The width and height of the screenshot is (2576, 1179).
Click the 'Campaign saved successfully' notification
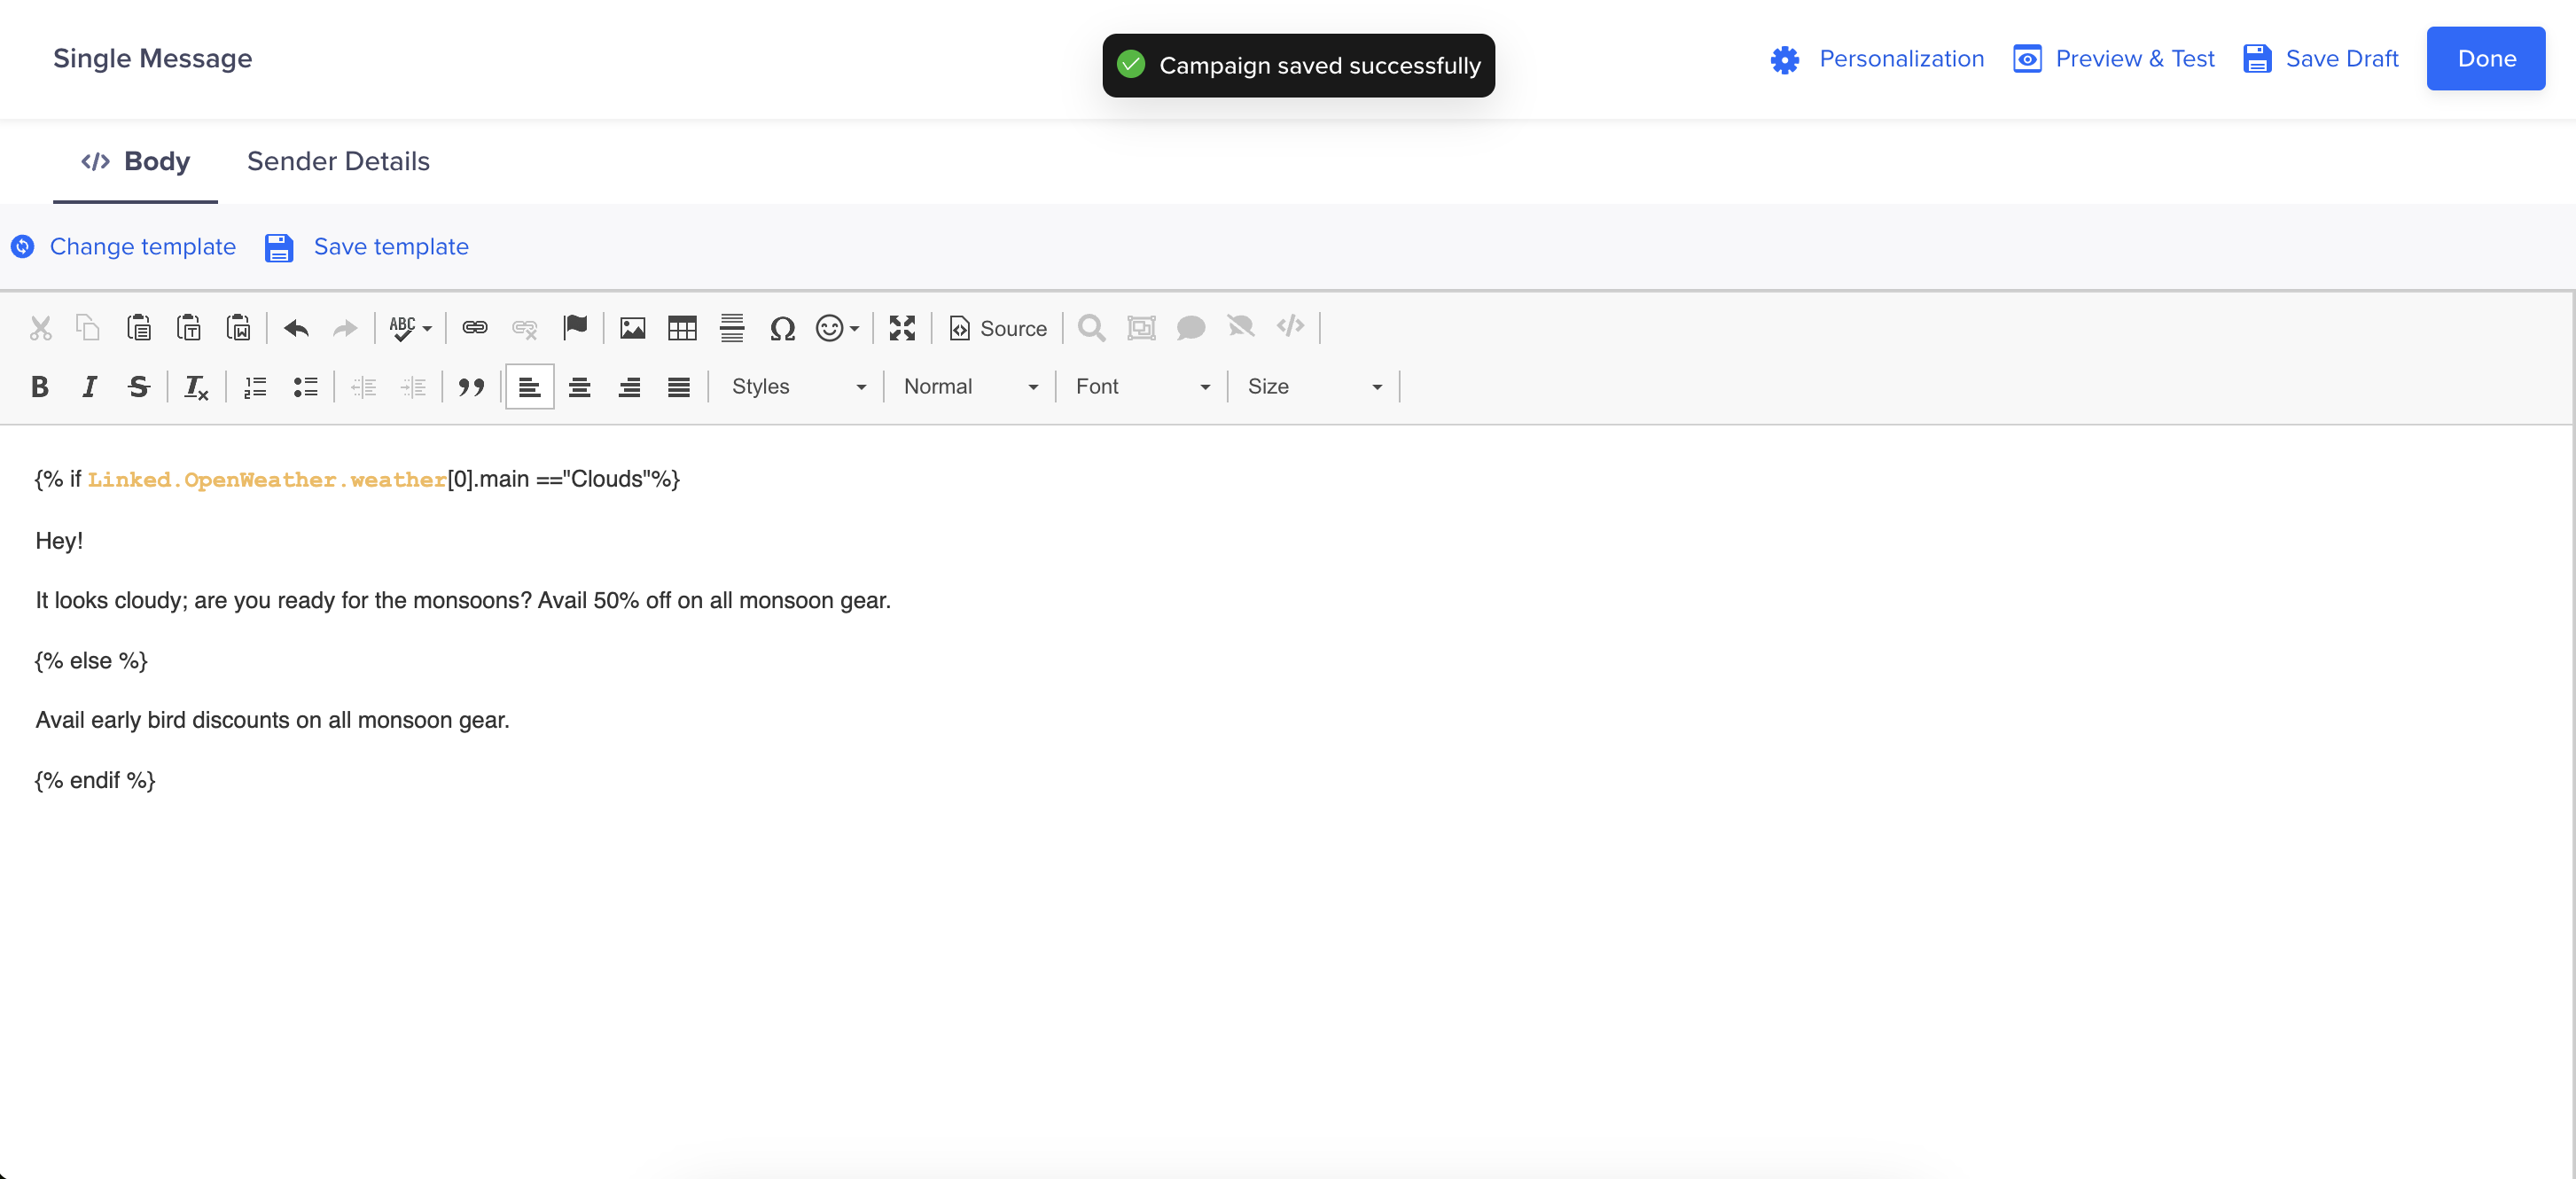pyautogui.click(x=1298, y=66)
